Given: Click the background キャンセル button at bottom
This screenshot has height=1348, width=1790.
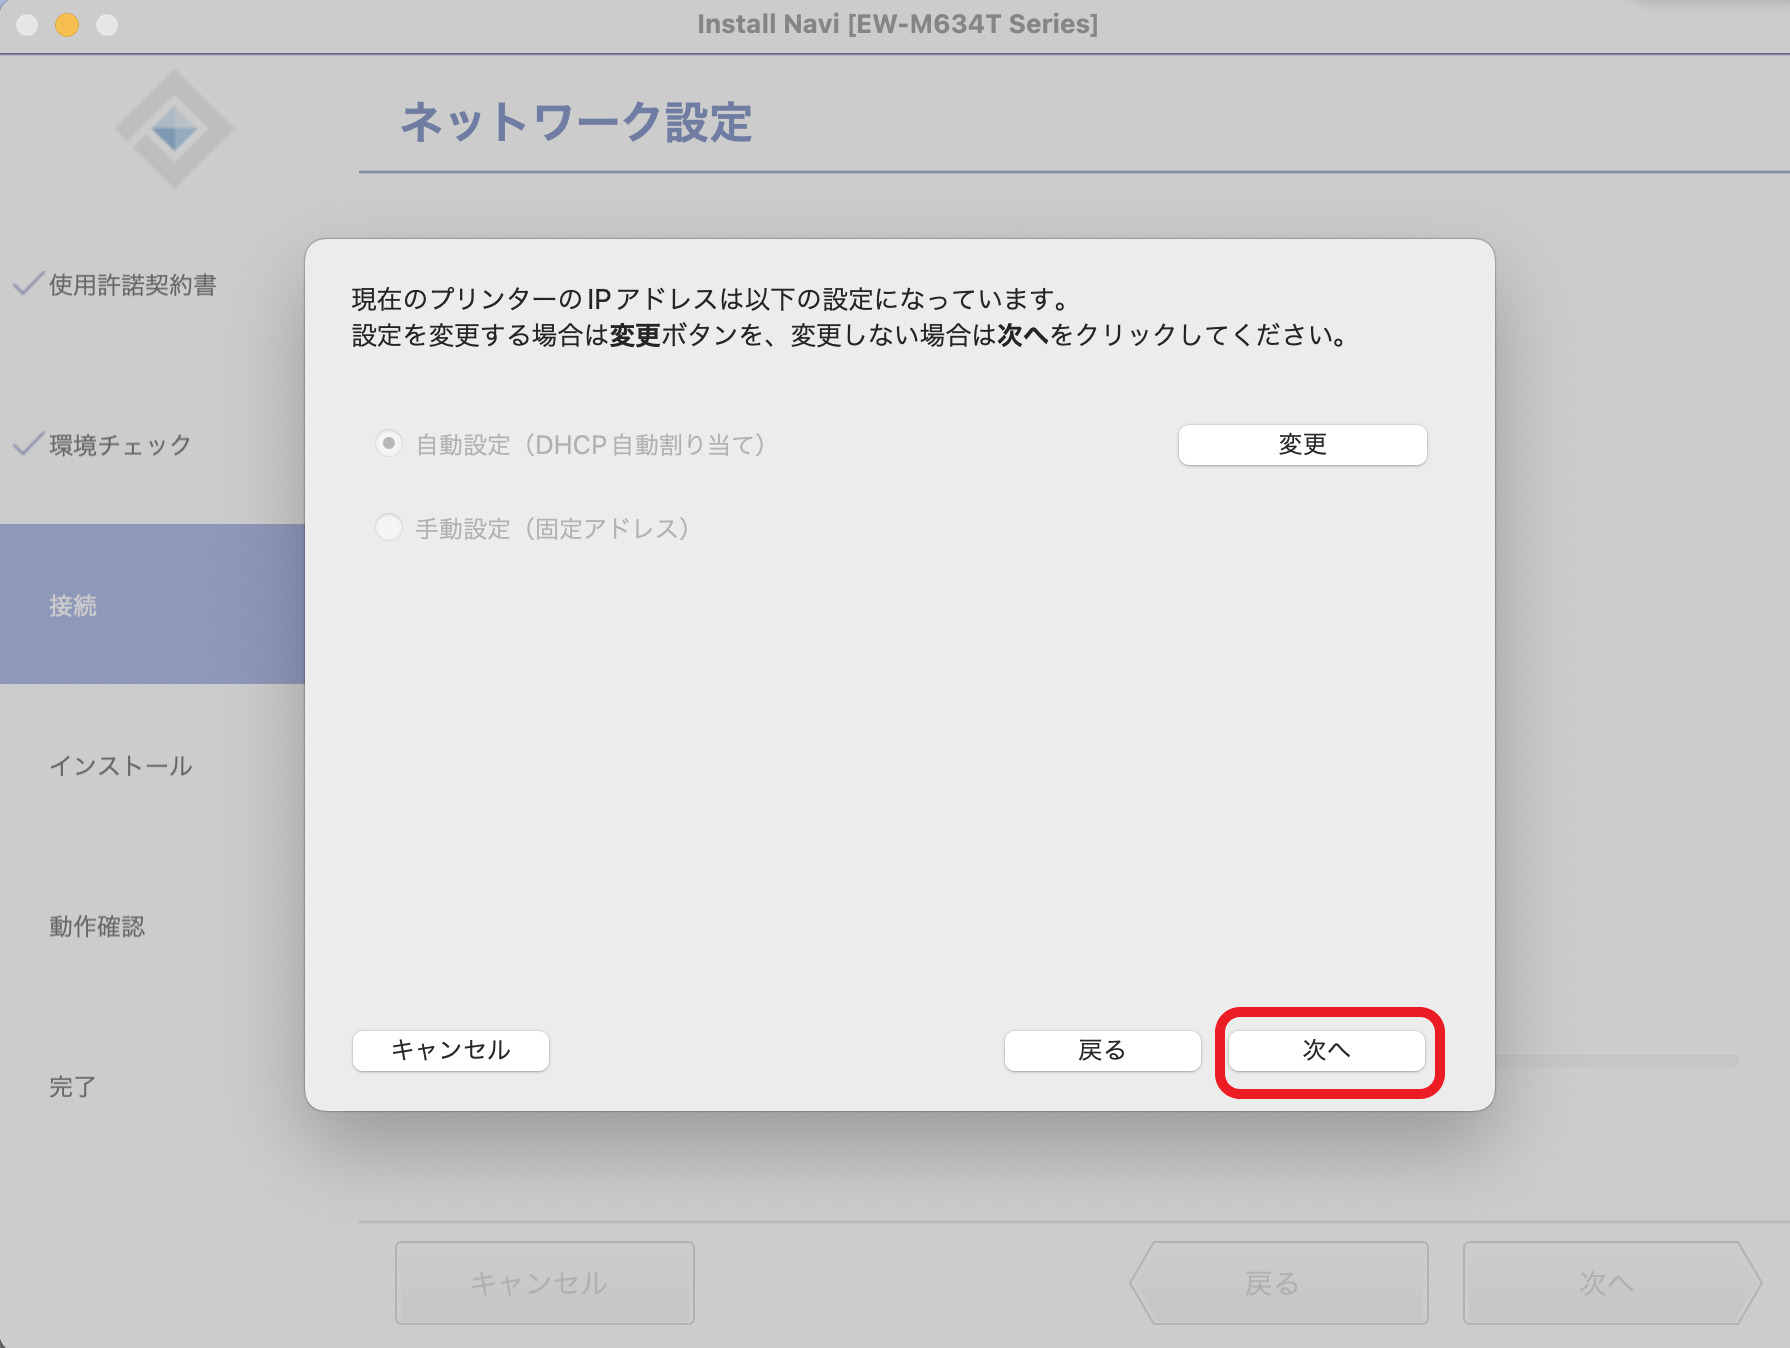Looking at the screenshot, I should (544, 1283).
